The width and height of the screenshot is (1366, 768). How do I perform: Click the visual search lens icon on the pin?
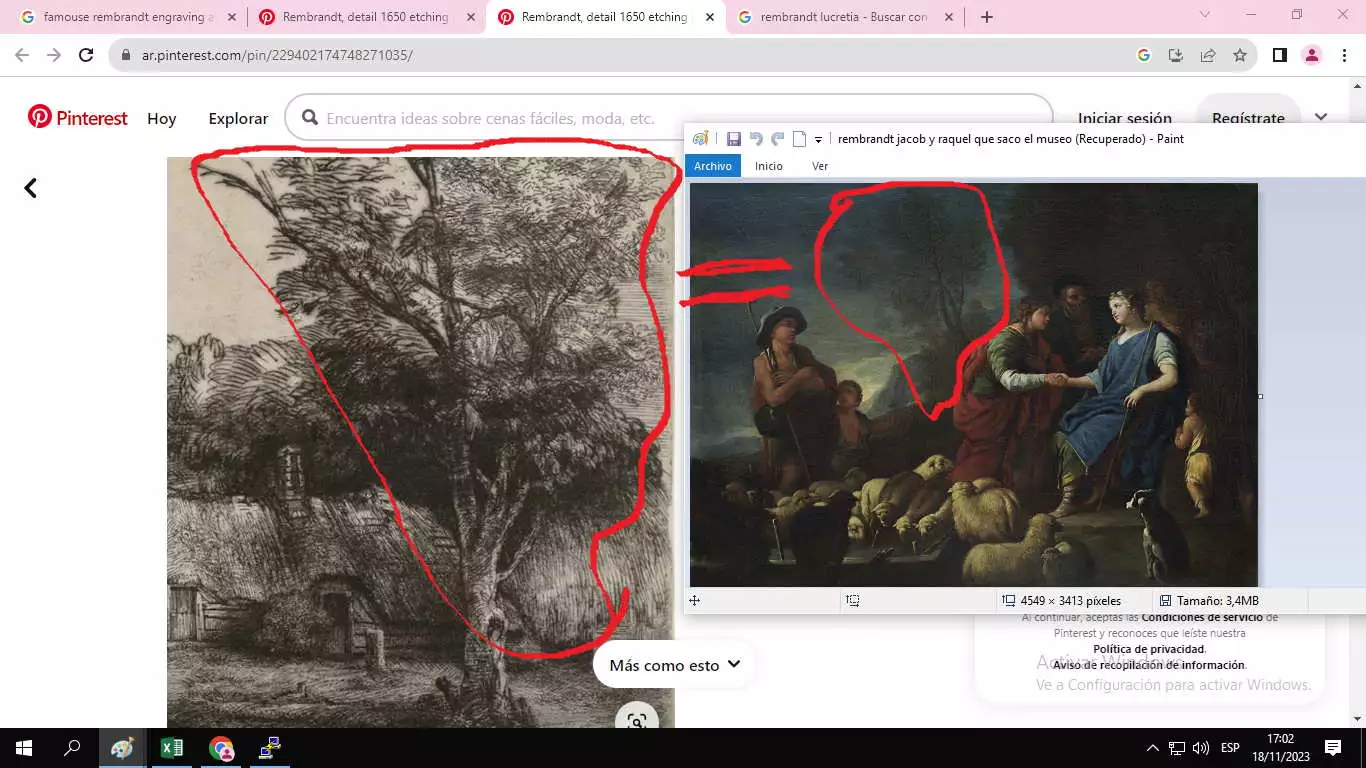(x=637, y=720)
